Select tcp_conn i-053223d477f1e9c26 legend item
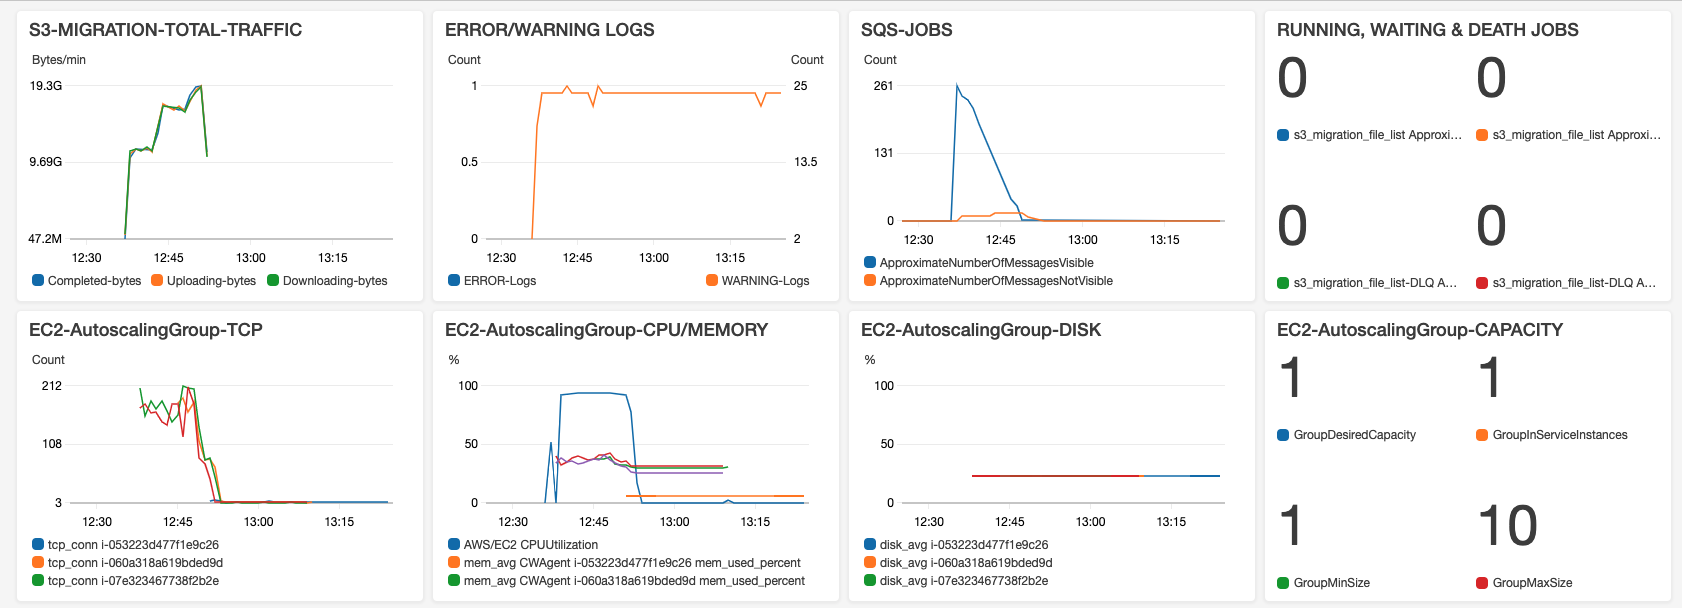 pos(133,545)
